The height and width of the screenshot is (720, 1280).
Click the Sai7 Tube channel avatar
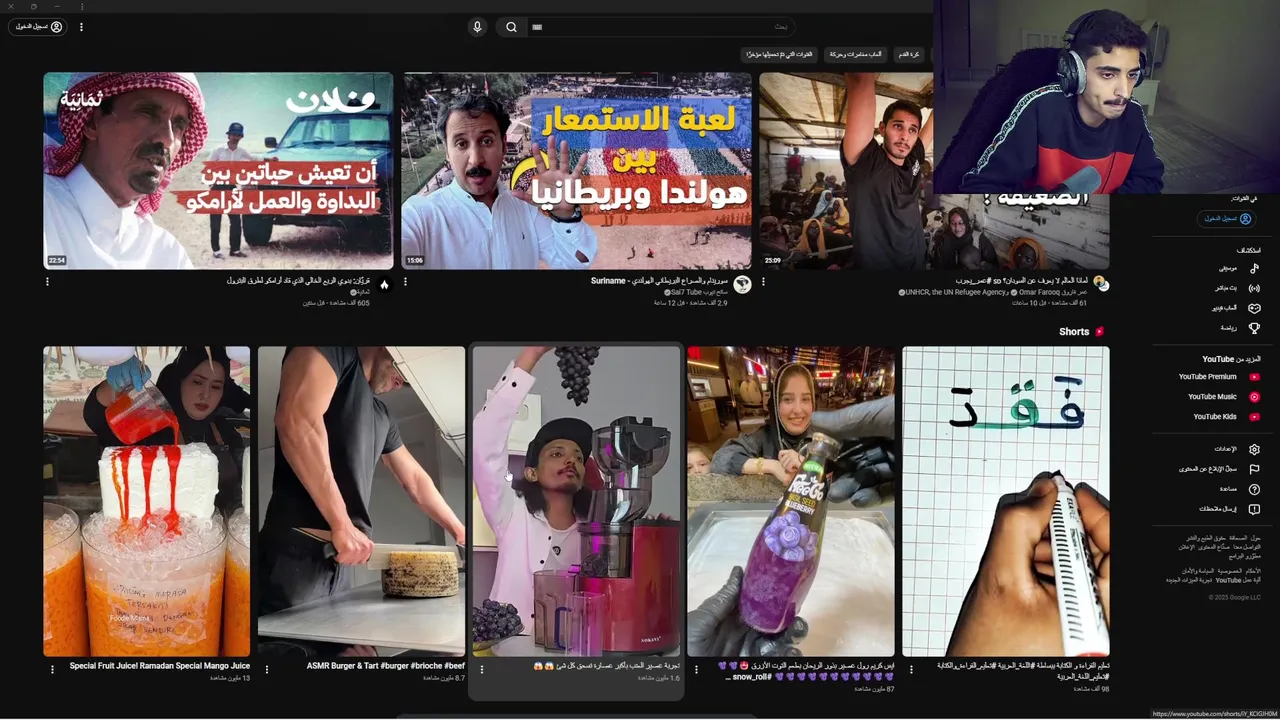(742, 284)
